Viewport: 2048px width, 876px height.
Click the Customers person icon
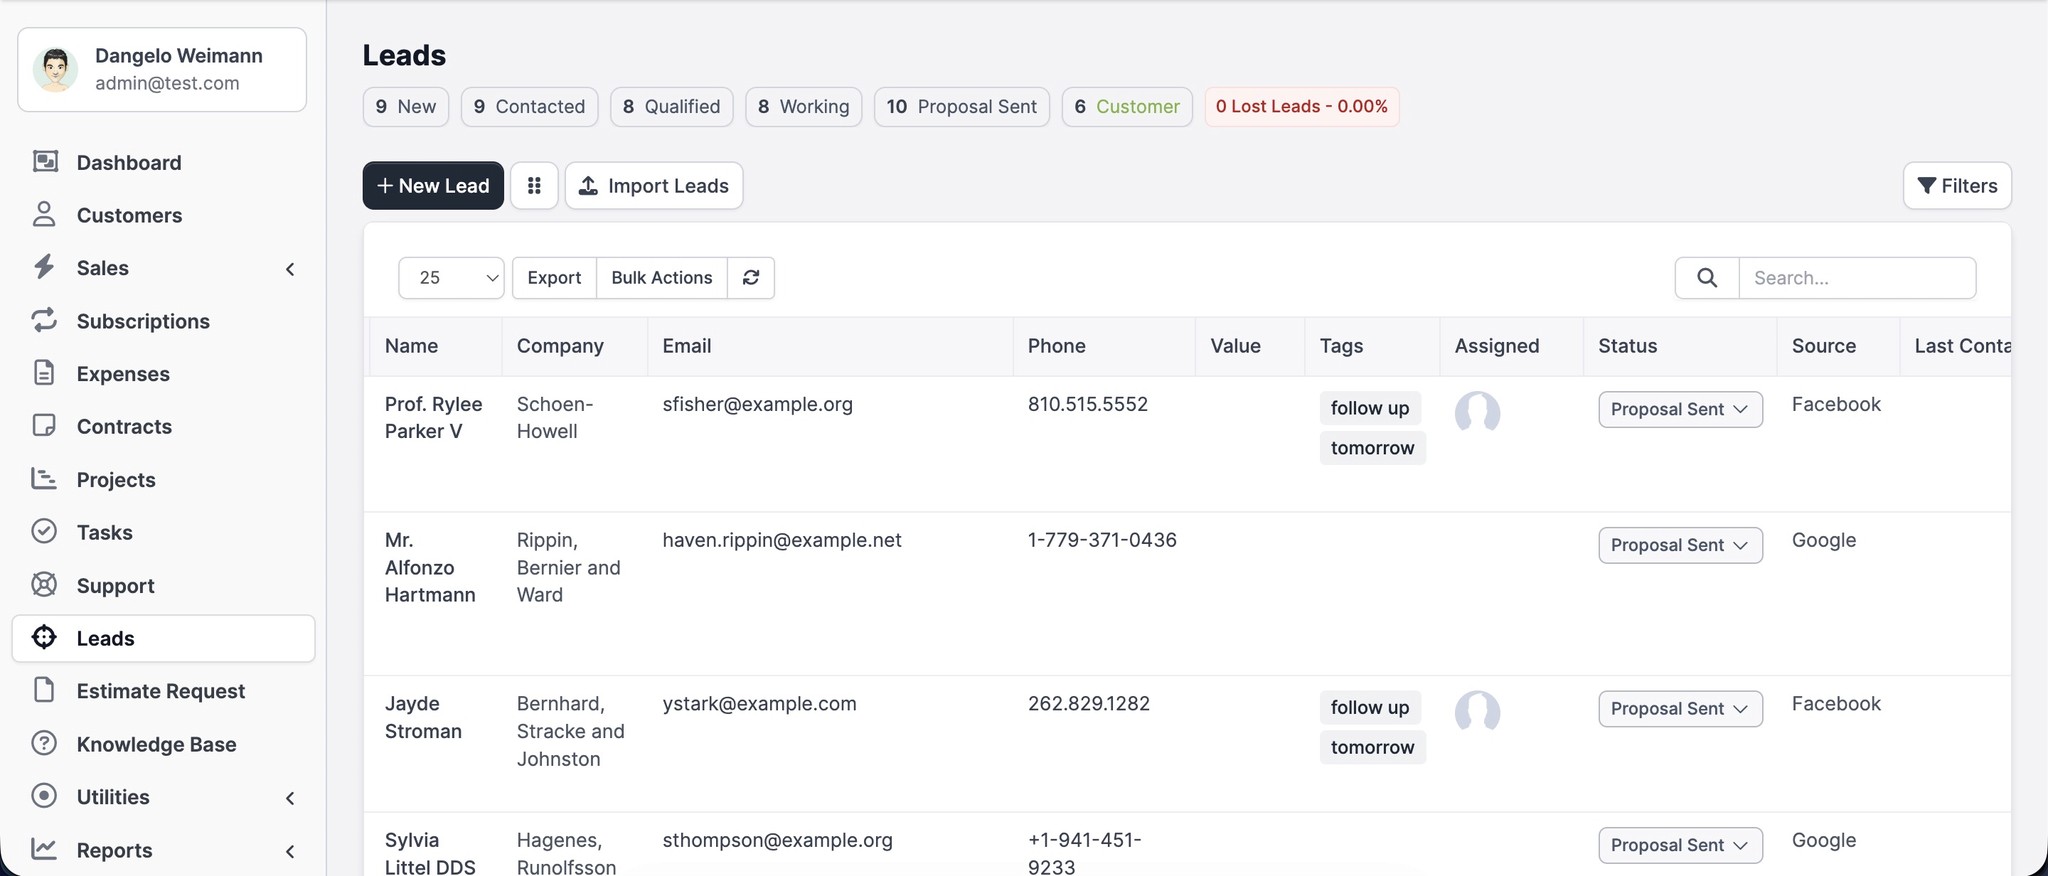44,214
